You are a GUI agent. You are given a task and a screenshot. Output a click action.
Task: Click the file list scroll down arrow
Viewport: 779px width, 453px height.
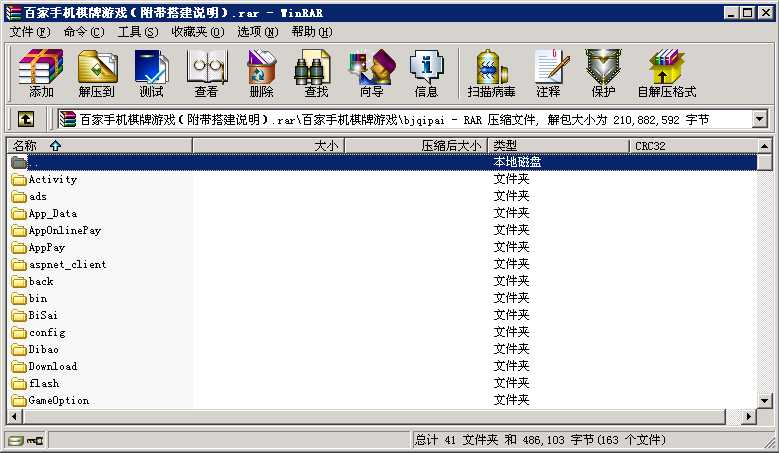coord(765,400)
